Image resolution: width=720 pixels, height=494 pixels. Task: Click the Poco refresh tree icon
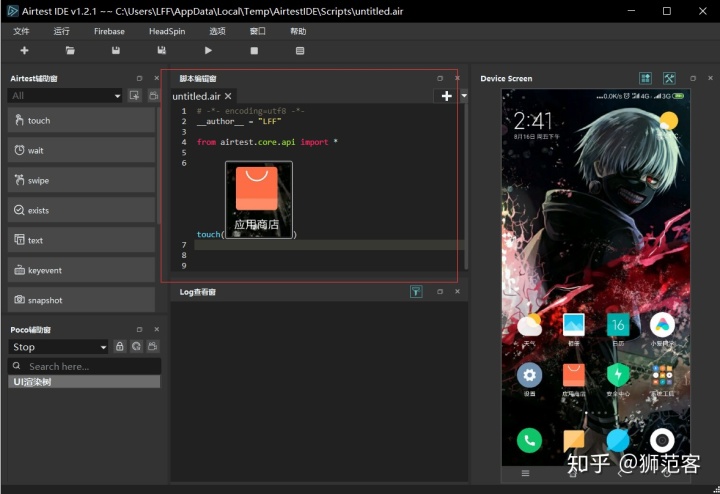coord(136,347)
